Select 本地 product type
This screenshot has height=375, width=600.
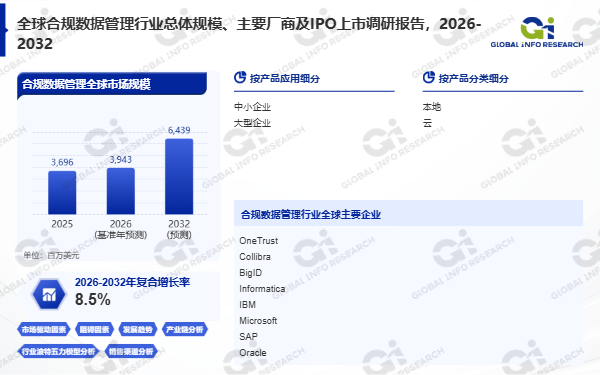pyautogui.click(x=432, y=107)
